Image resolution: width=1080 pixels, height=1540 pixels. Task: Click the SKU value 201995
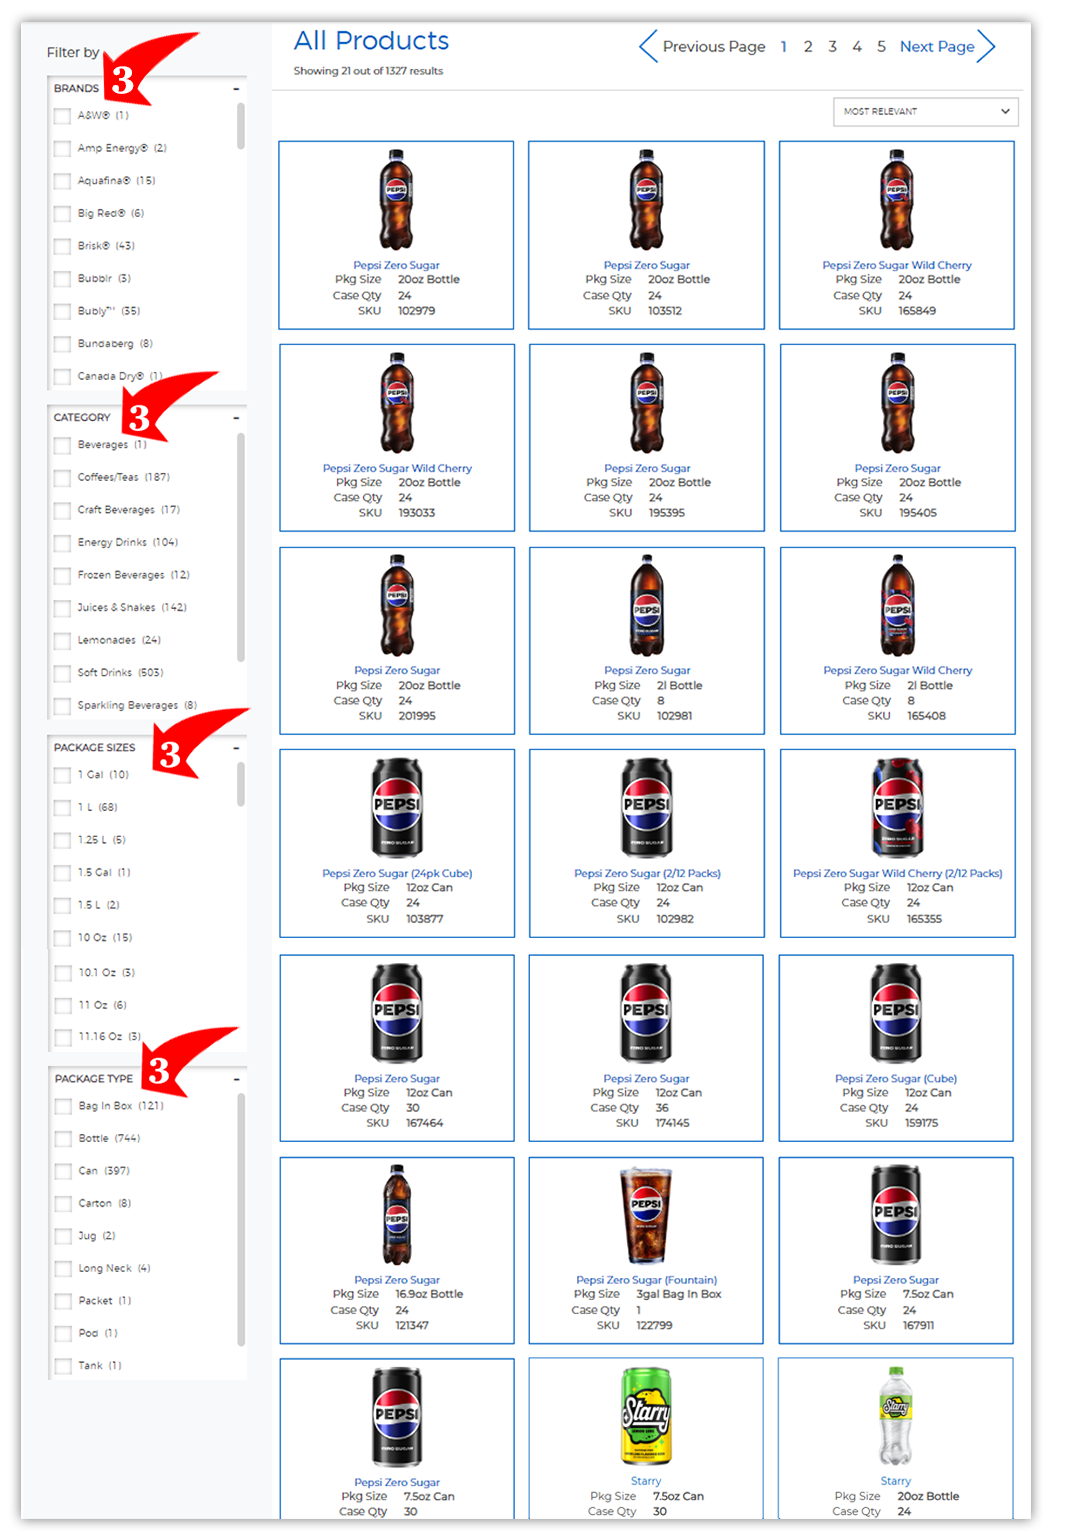(417, 716)
